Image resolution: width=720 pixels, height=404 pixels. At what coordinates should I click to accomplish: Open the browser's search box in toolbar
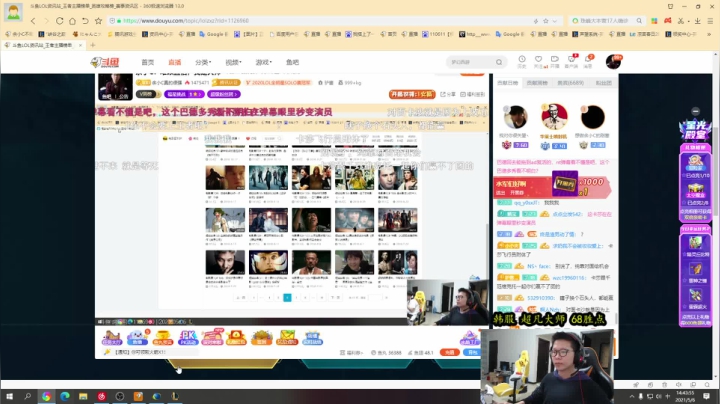(x=606, y=21)
